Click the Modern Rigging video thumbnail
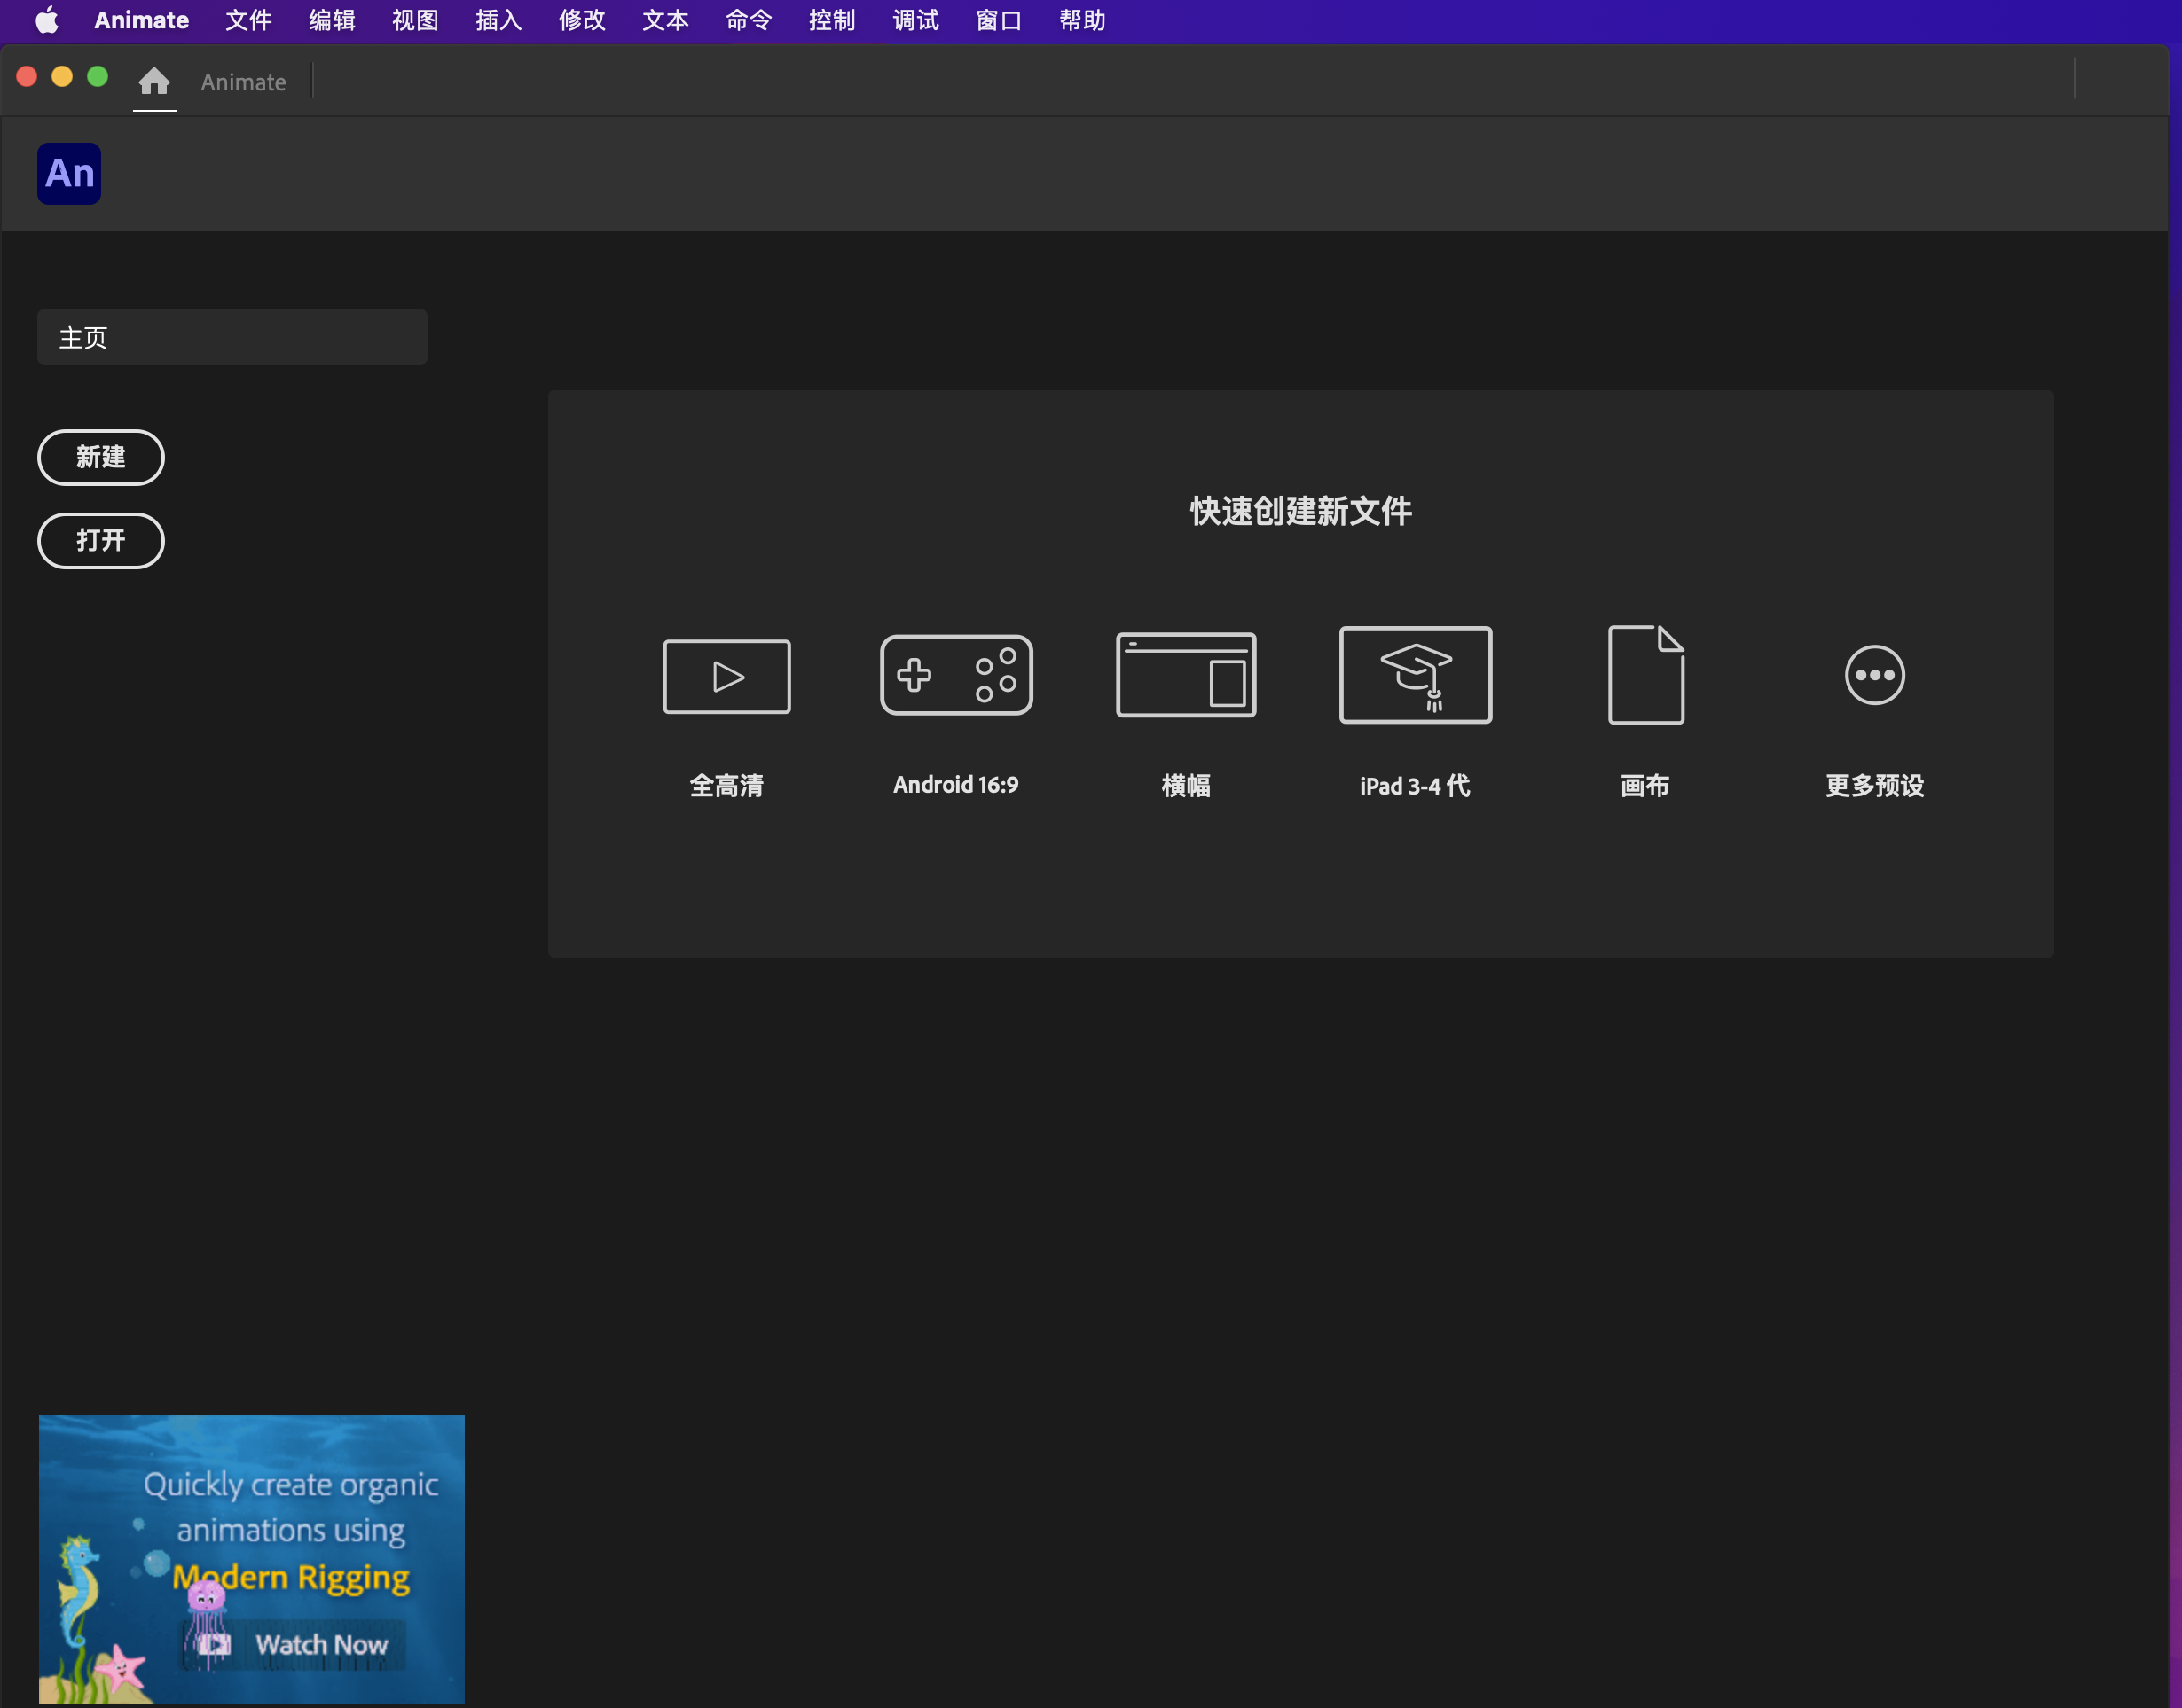Image resolution: width=2182 pixels, height=1708 pixels. point(251,1557)
